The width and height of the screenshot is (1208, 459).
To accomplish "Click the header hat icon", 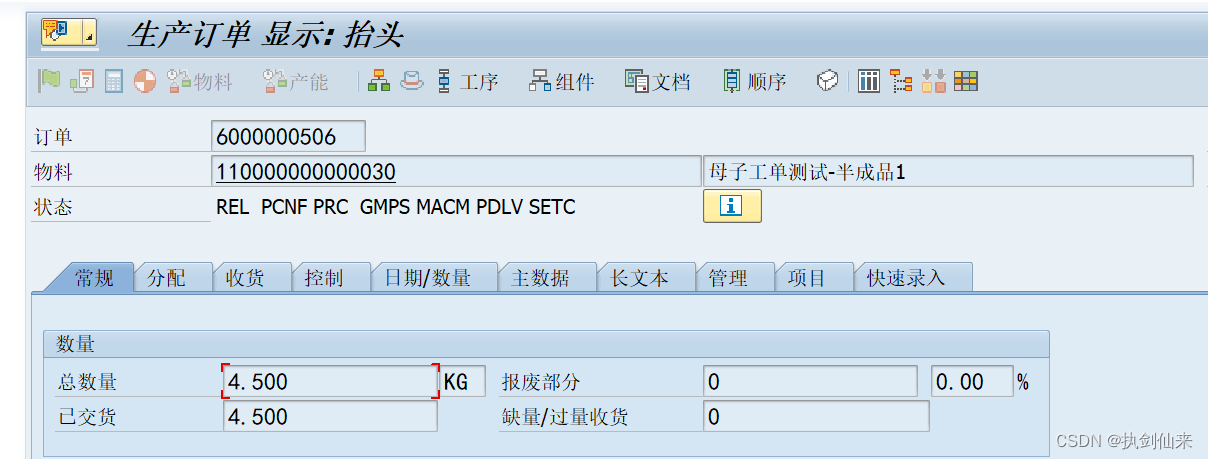I will 411,81.
